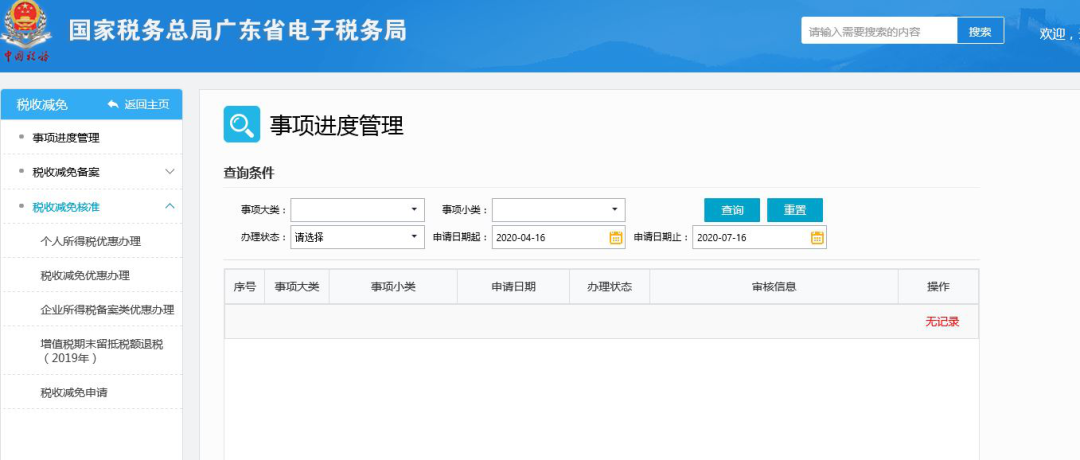Open 个人所得税优惠办理 submenu item
Screen dimensions: 1080x460
click(x=91, y=241)
